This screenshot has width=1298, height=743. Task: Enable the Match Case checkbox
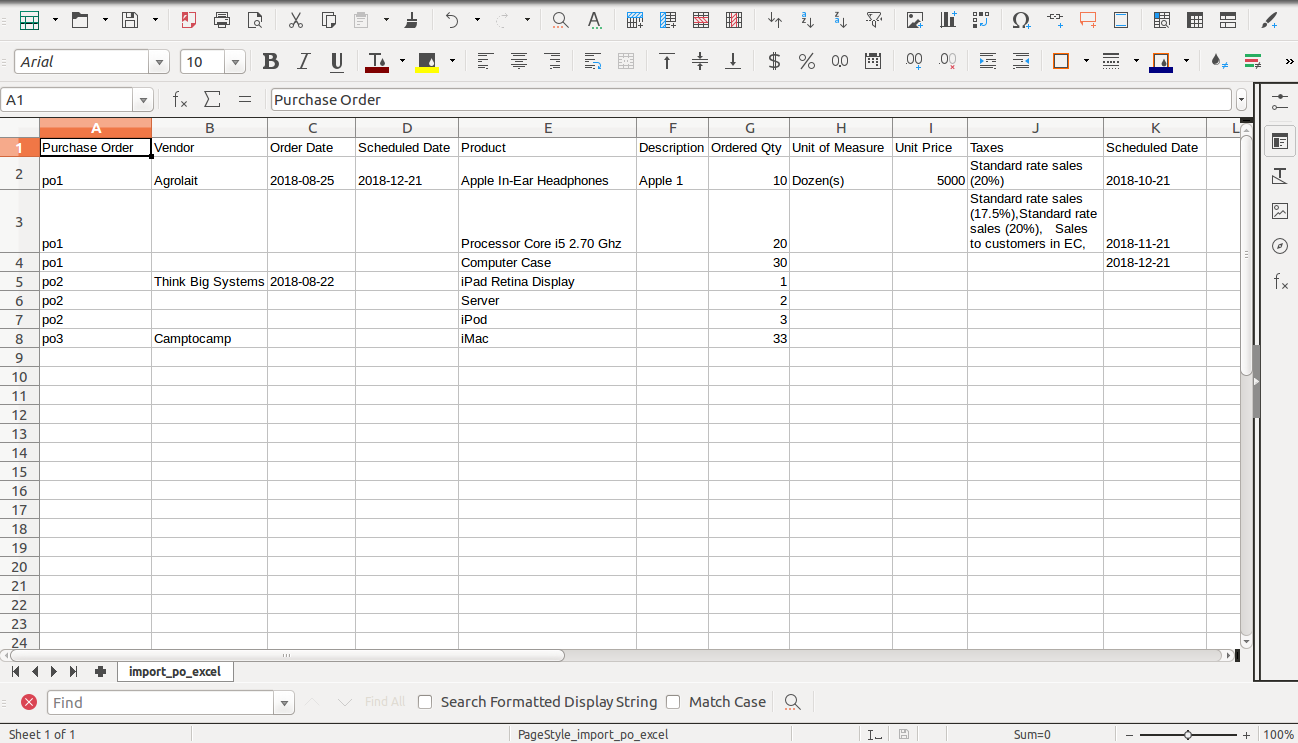pyautogui.click(x=673, y=702)
